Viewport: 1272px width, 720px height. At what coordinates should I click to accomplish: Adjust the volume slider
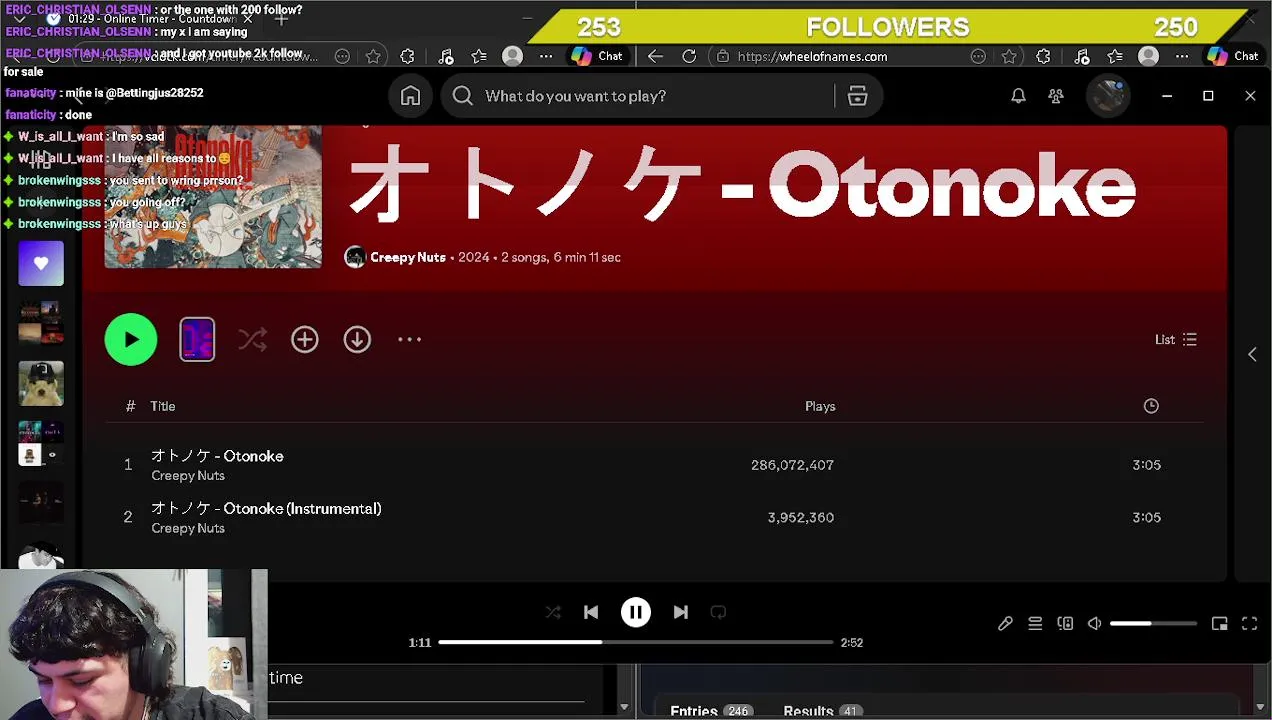[x=1153, y=624]
